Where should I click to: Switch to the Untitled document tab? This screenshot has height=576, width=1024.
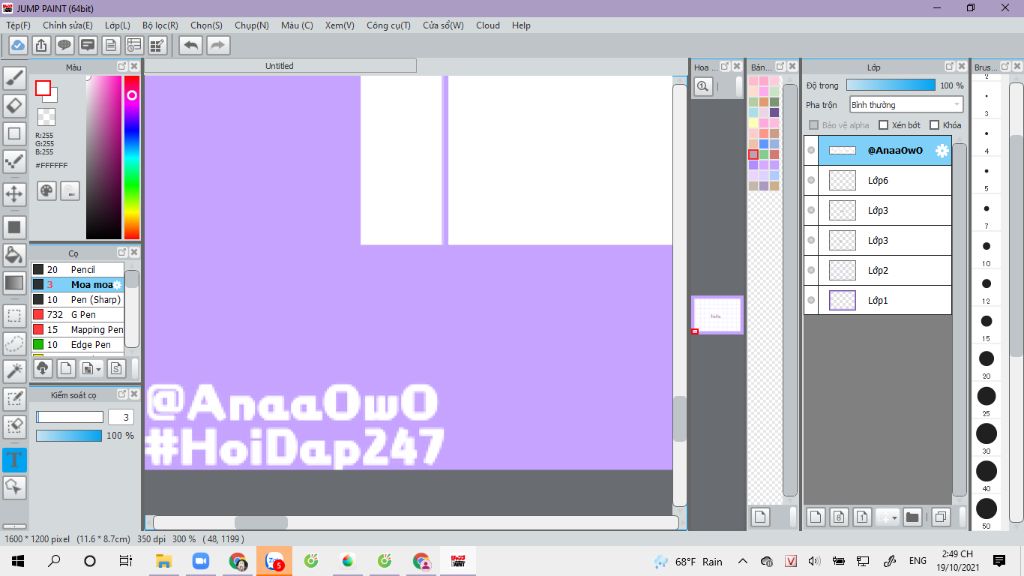coord(280,66)
